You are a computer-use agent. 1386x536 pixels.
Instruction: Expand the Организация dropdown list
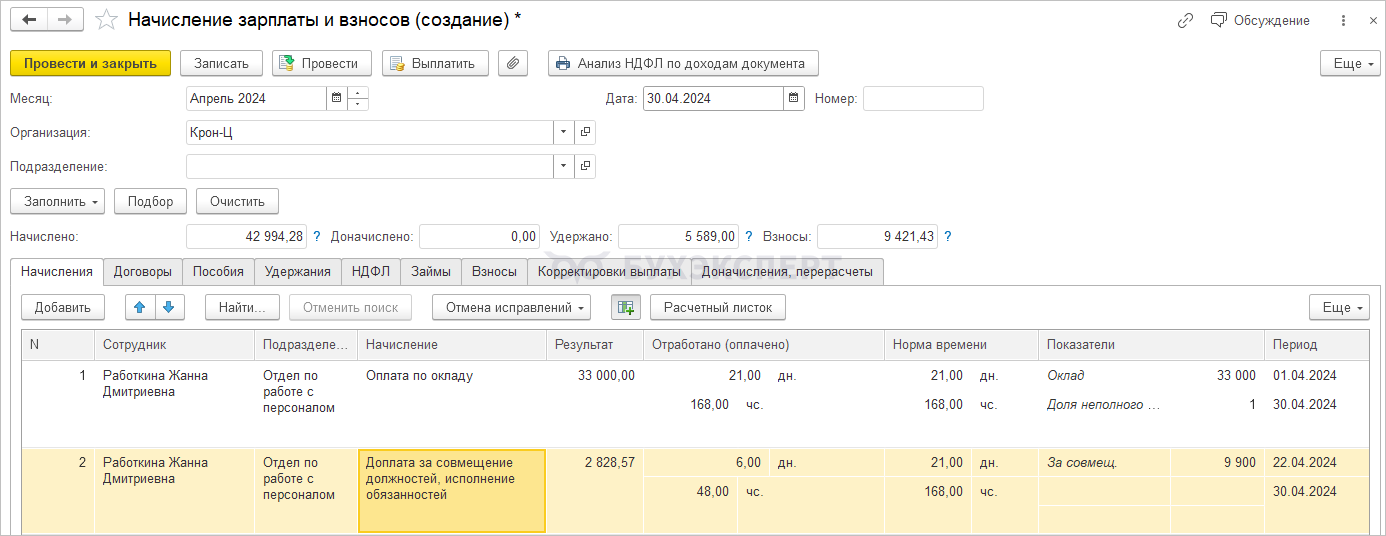[563, 132]
